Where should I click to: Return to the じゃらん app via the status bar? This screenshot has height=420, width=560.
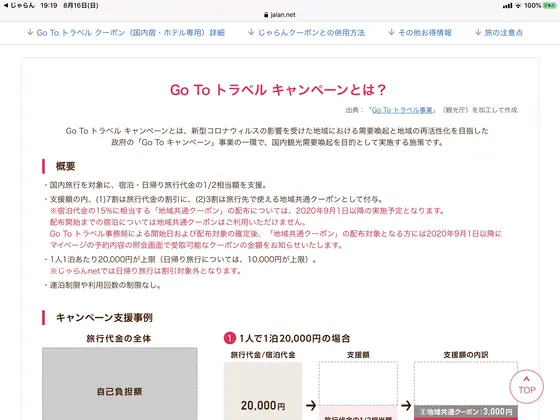coord(19,5)
